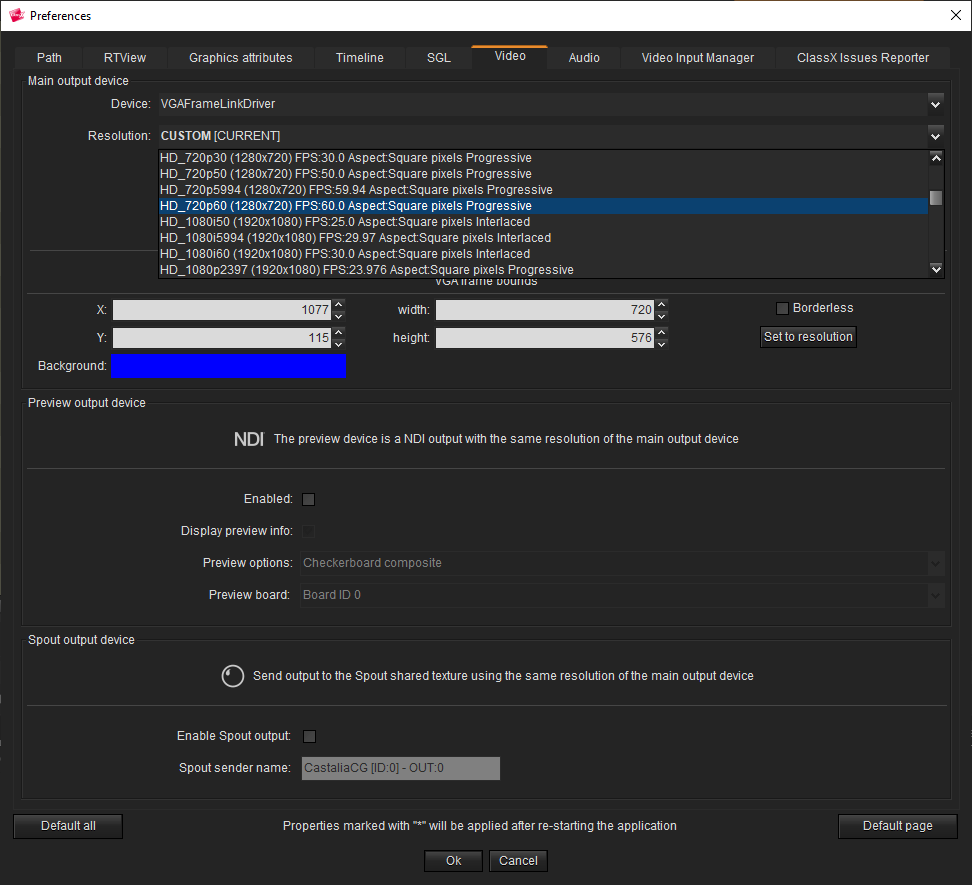Open the Video Input Manager tab
972x885 pixels.
(697, 57)
